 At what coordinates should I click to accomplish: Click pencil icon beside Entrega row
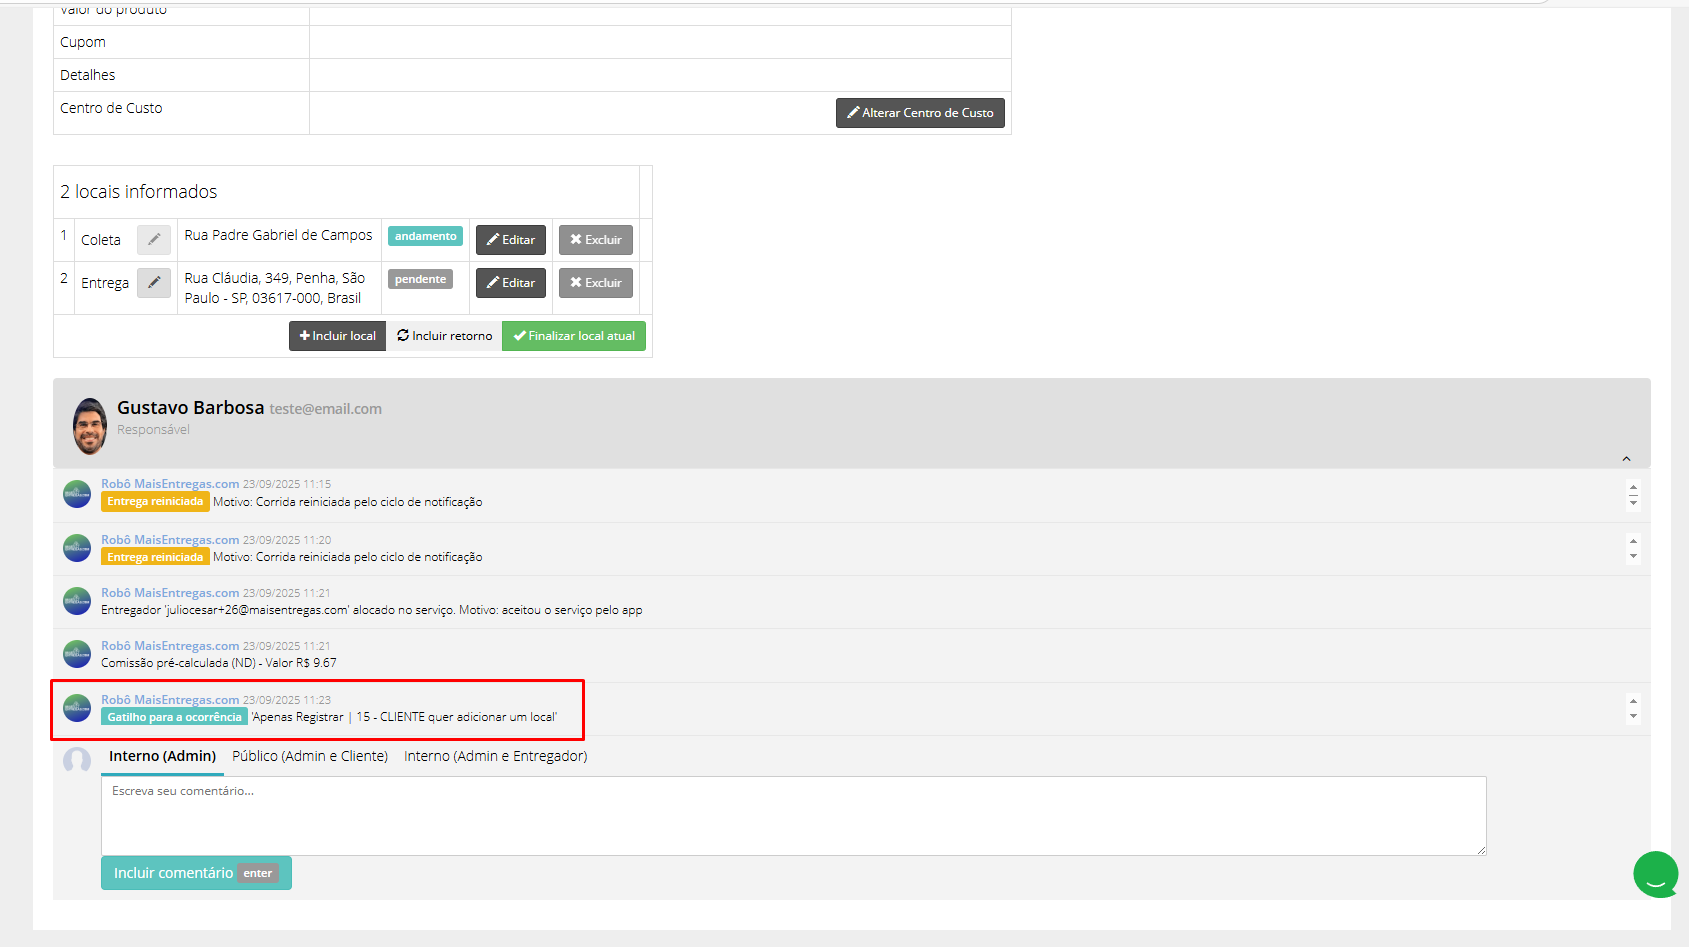[154, 283]
